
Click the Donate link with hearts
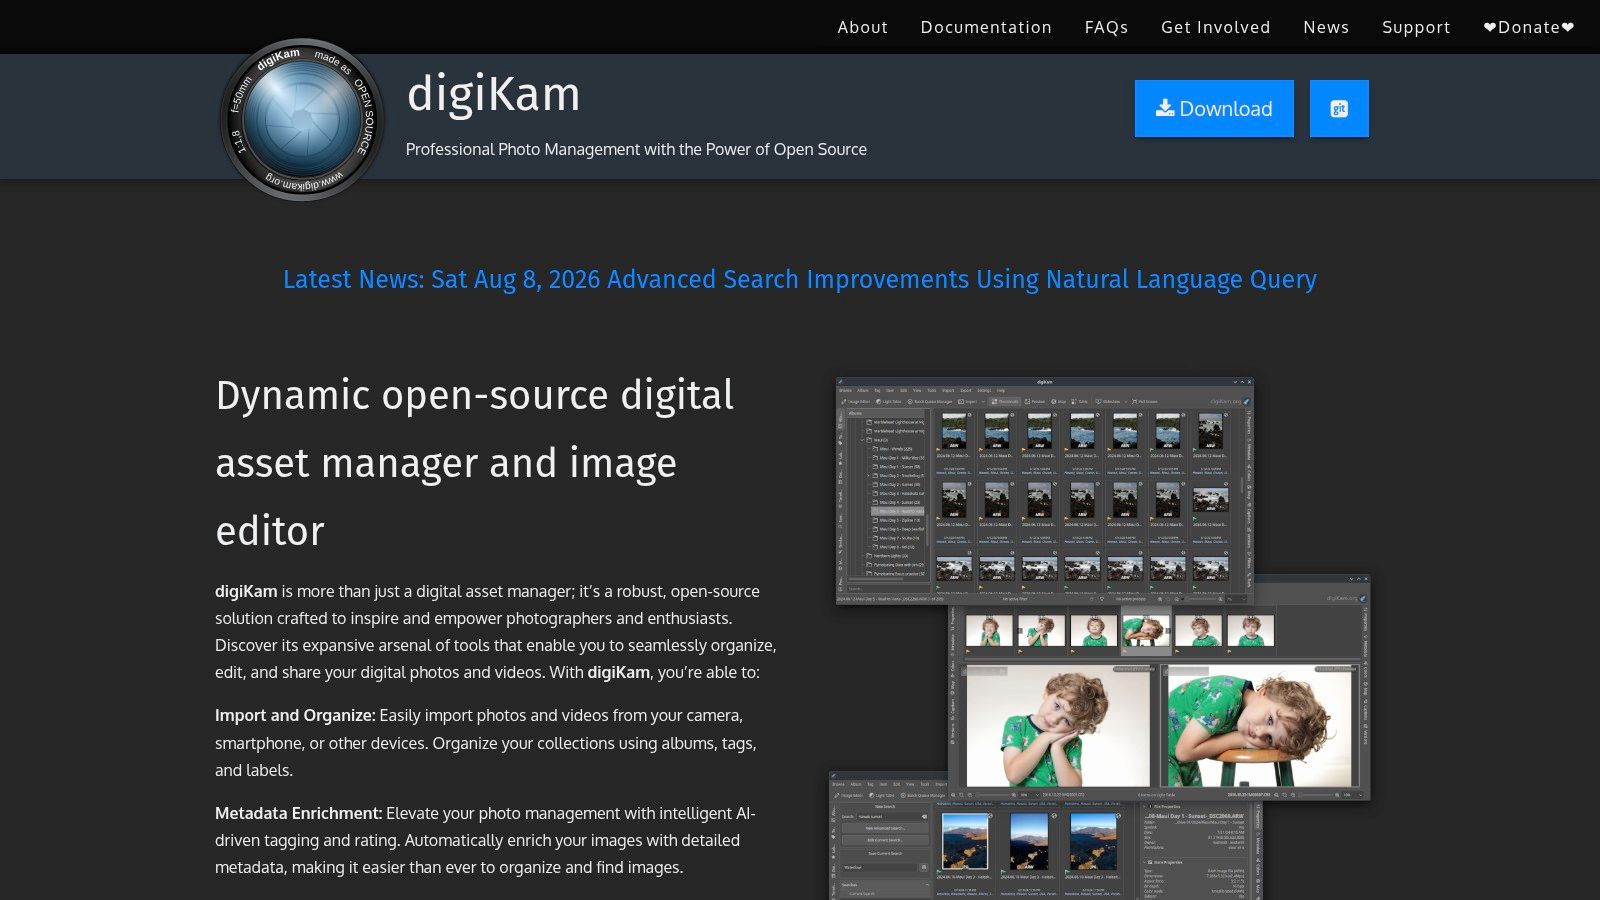1529,27
